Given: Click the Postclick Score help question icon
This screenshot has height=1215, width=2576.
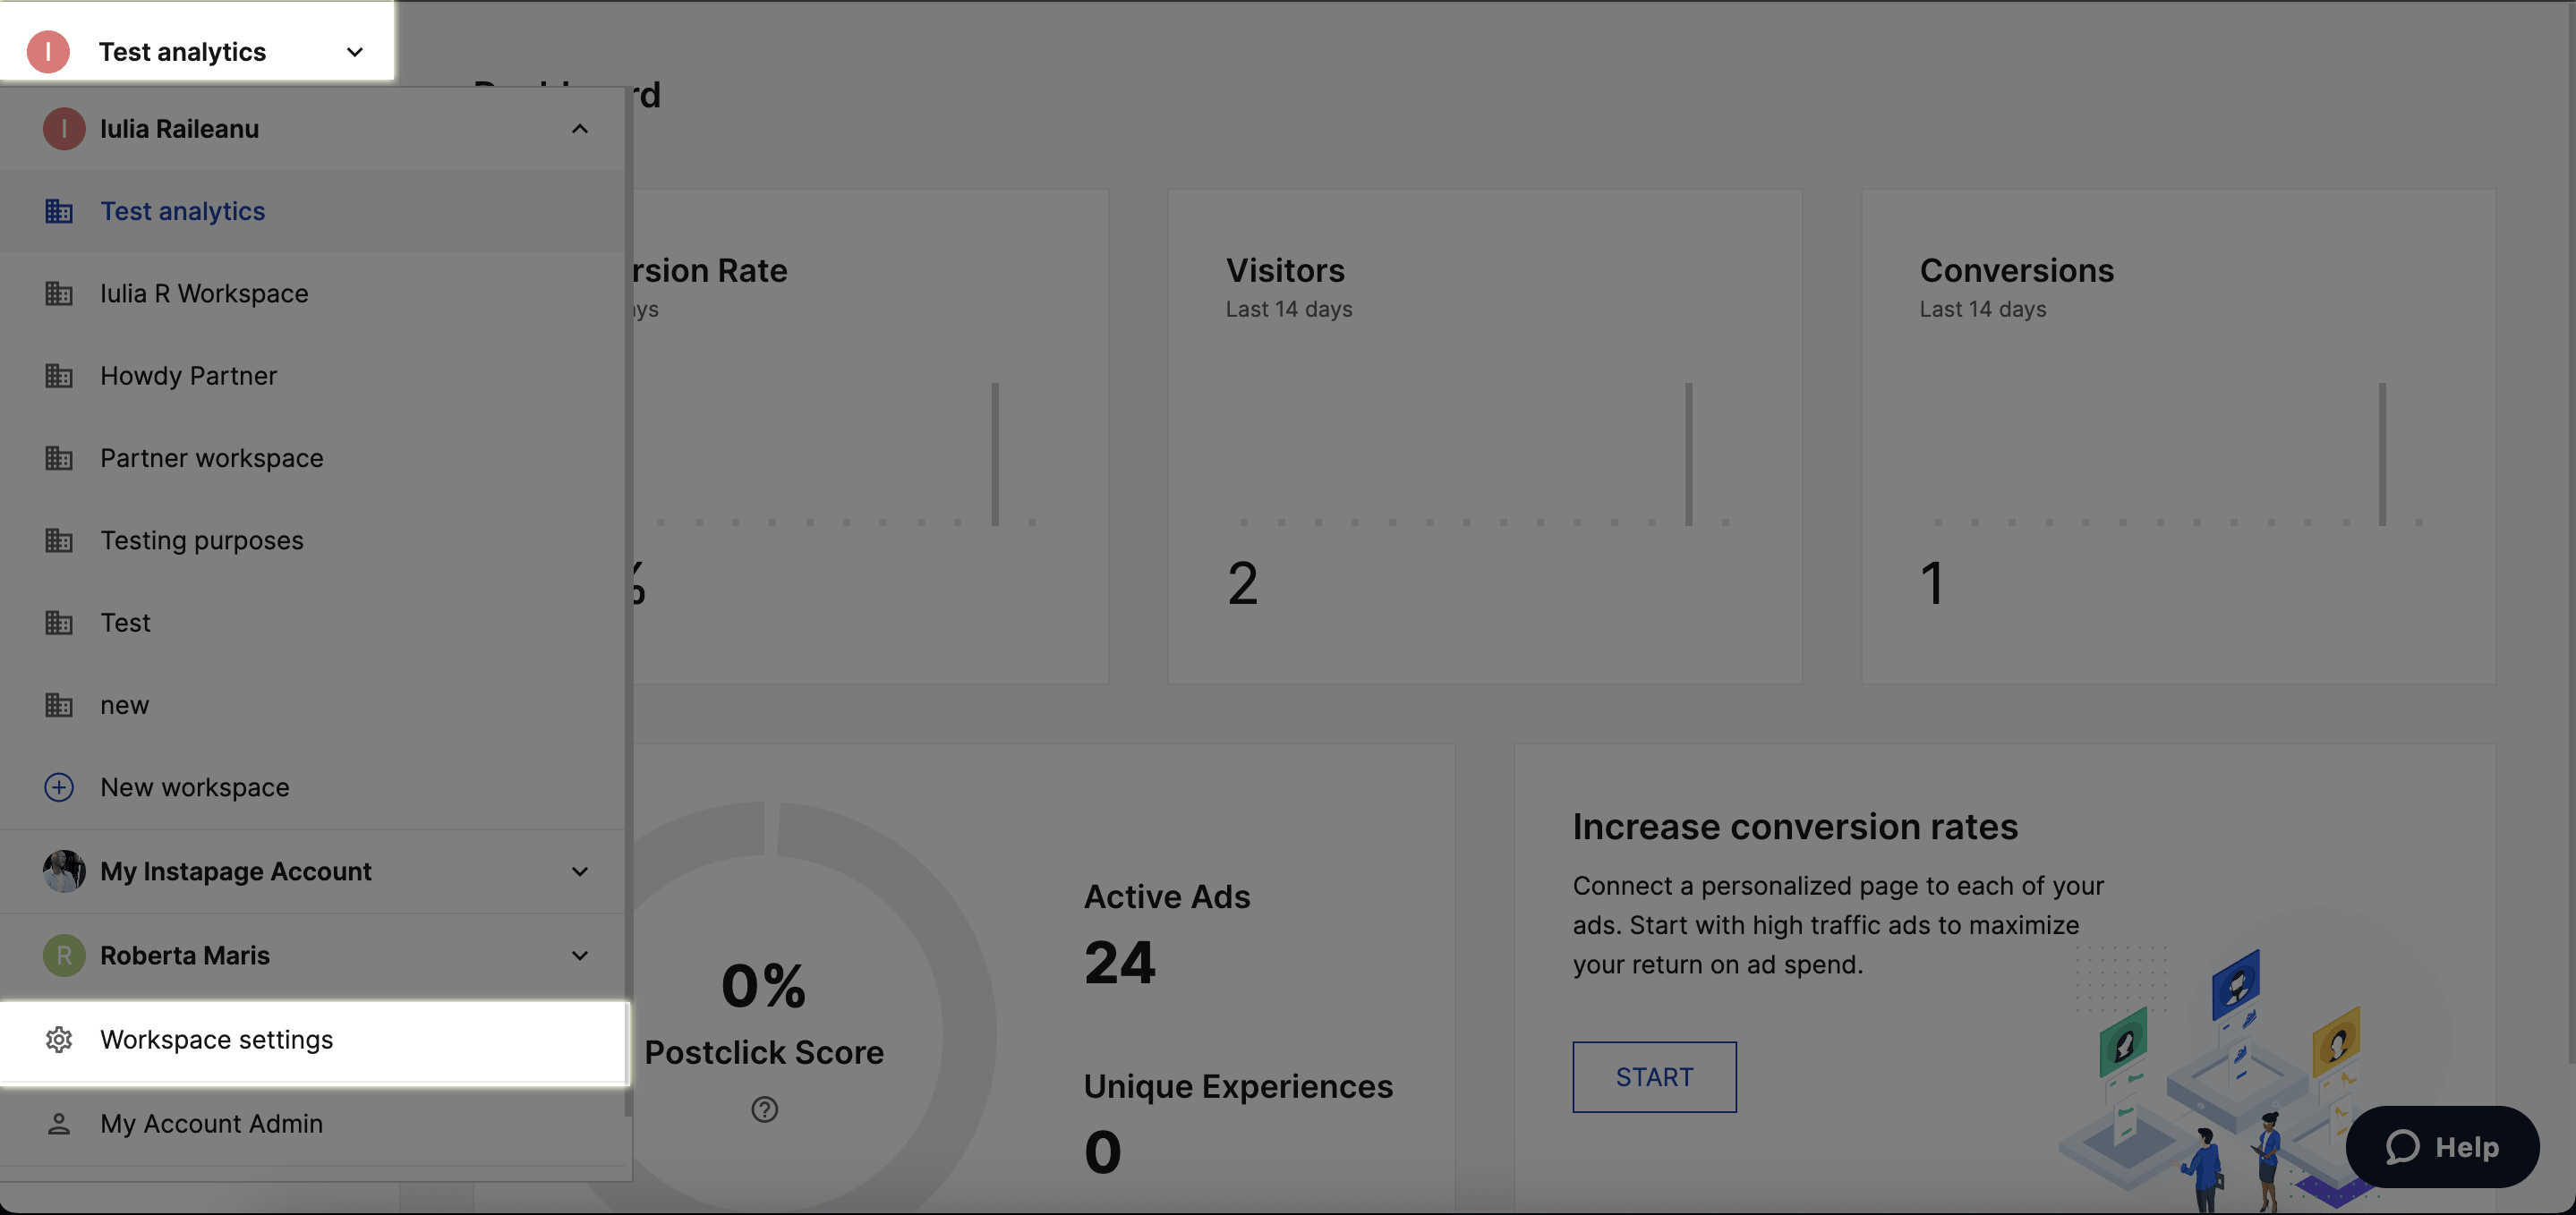Looking at the screenshot, I should [764, 1109].
